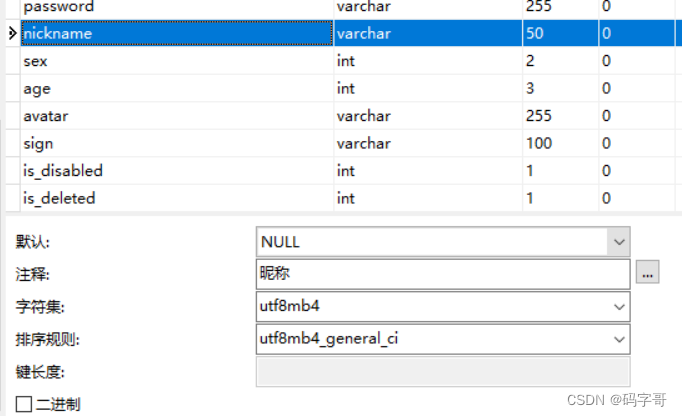Edit the 注释 comment field containing 昵称
This screenshot has height=416, width=682.
[x=443, y=274]
